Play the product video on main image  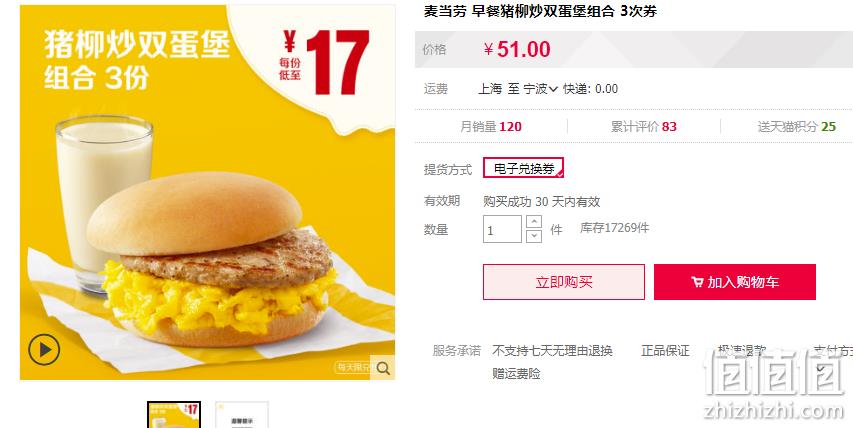[x=44, y=350]
